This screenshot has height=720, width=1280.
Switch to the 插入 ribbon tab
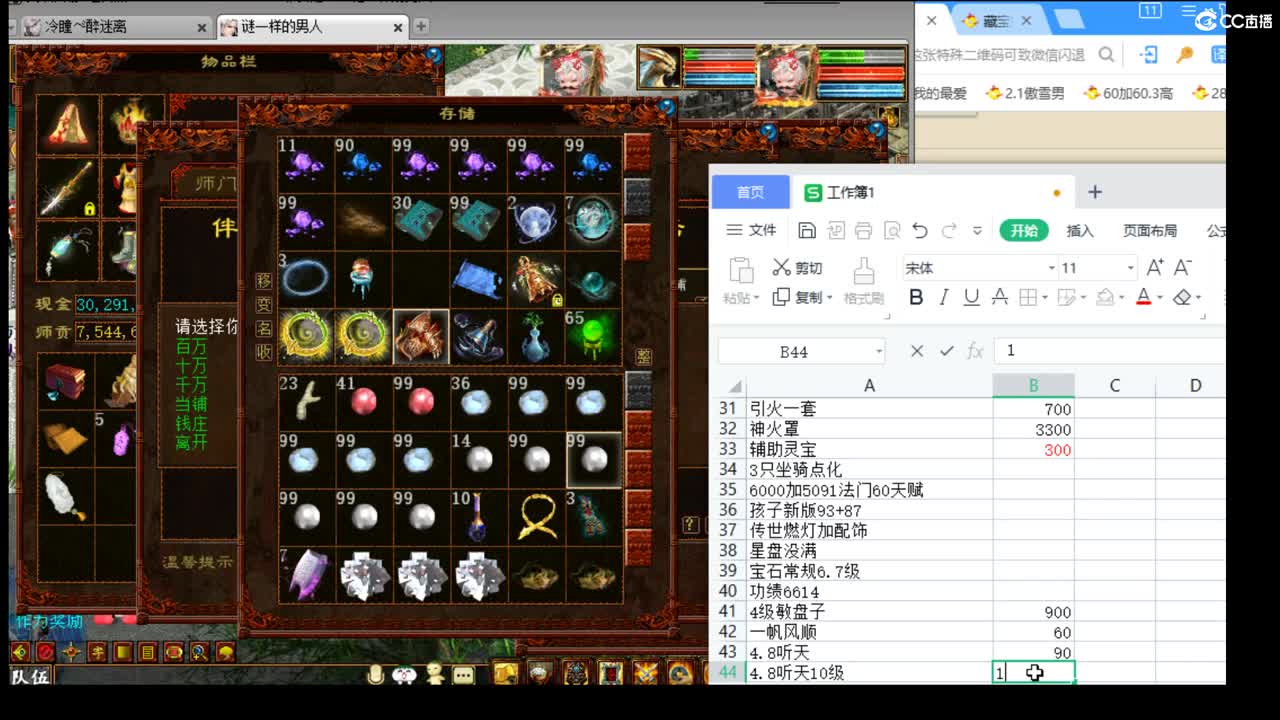coord(1080,230)
